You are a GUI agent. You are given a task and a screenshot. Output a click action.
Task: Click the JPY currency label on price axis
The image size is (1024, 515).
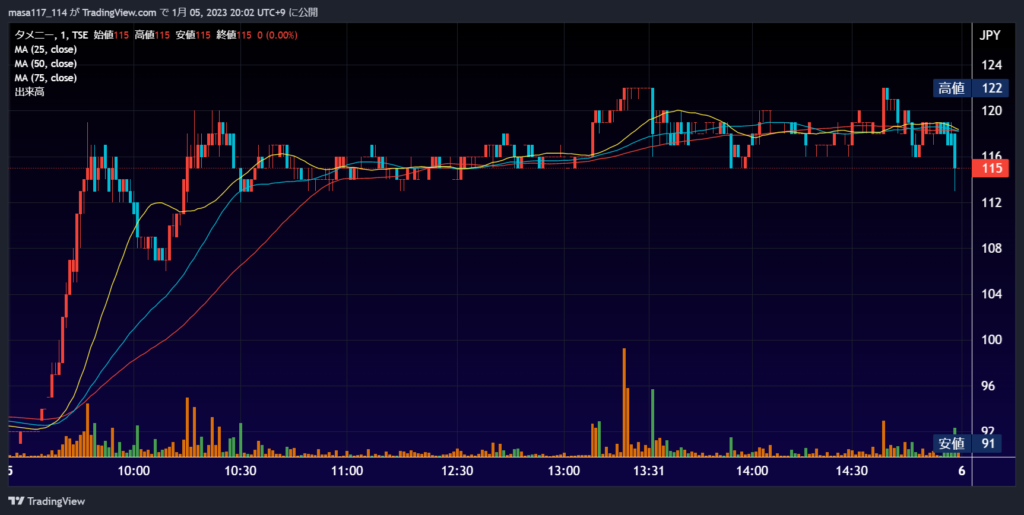(x=990, y=36)
